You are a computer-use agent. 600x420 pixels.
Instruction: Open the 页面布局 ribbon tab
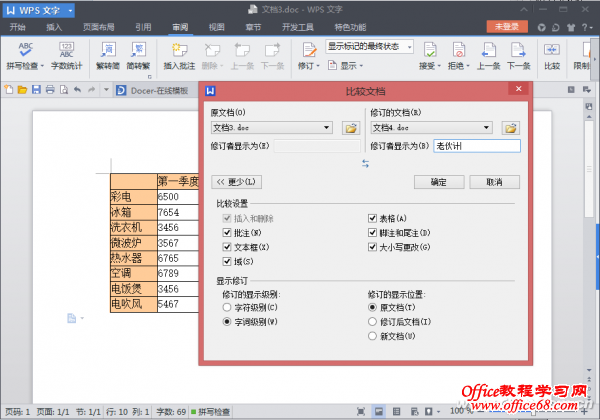[98, 27]
